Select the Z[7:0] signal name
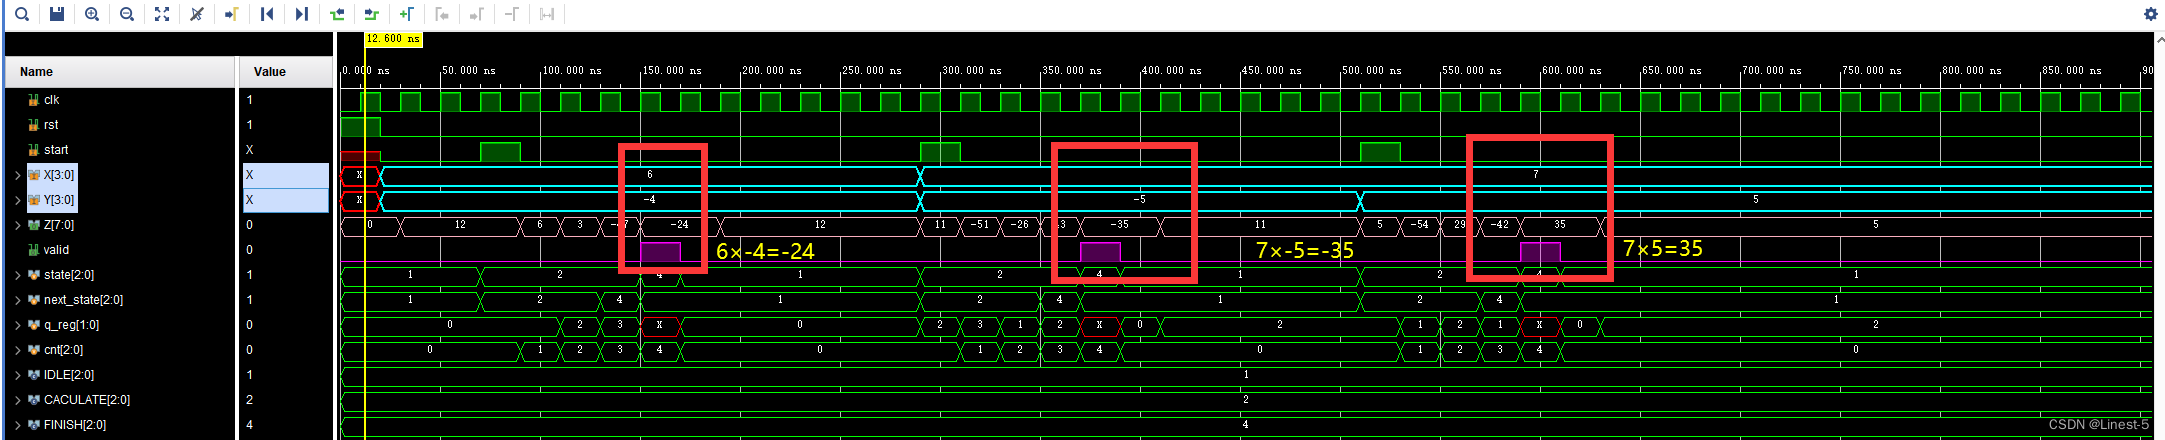2165x440 pixels. click(58, 225)
